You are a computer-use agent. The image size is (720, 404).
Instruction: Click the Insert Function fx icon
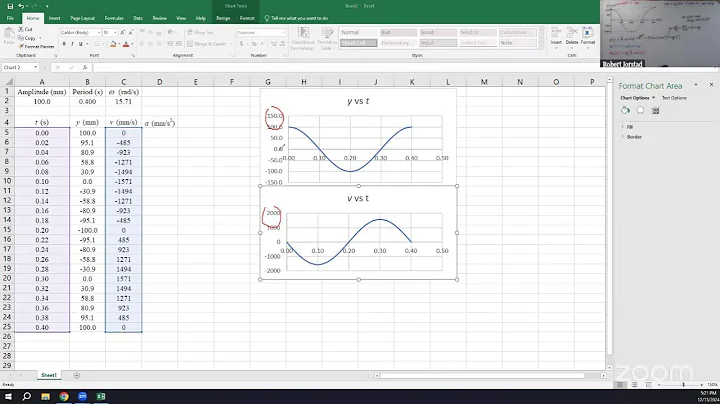pyautogui.click(x=84, y=67)
